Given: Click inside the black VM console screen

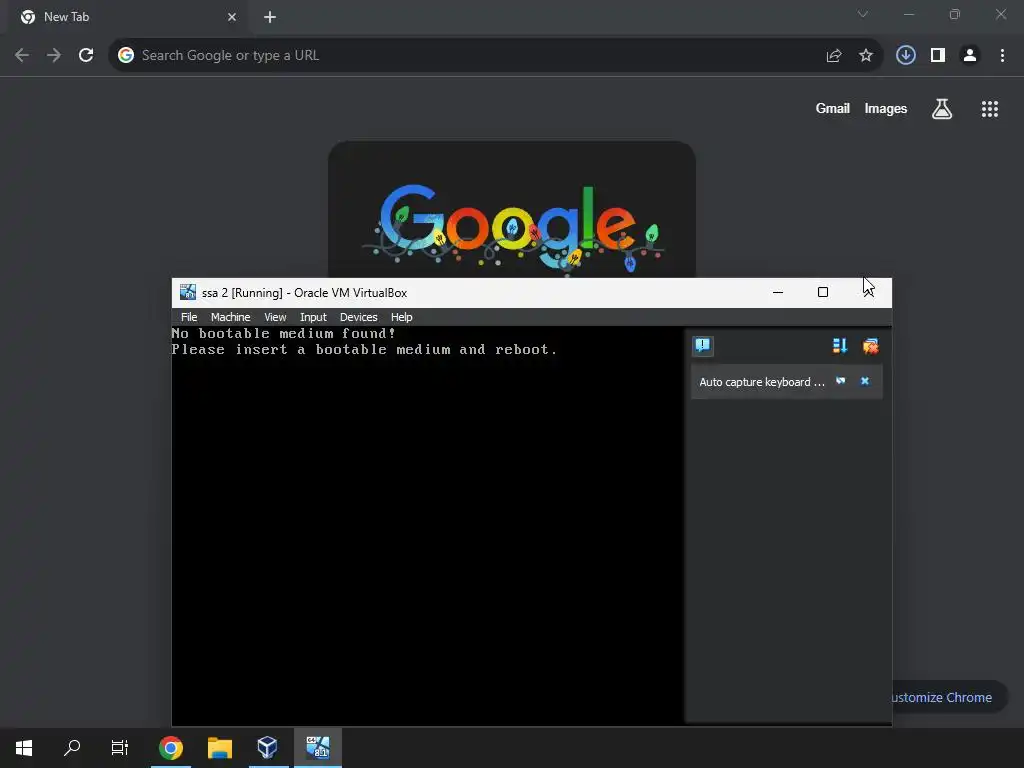Looking at the screenshot, I should (x=428, y=524).
